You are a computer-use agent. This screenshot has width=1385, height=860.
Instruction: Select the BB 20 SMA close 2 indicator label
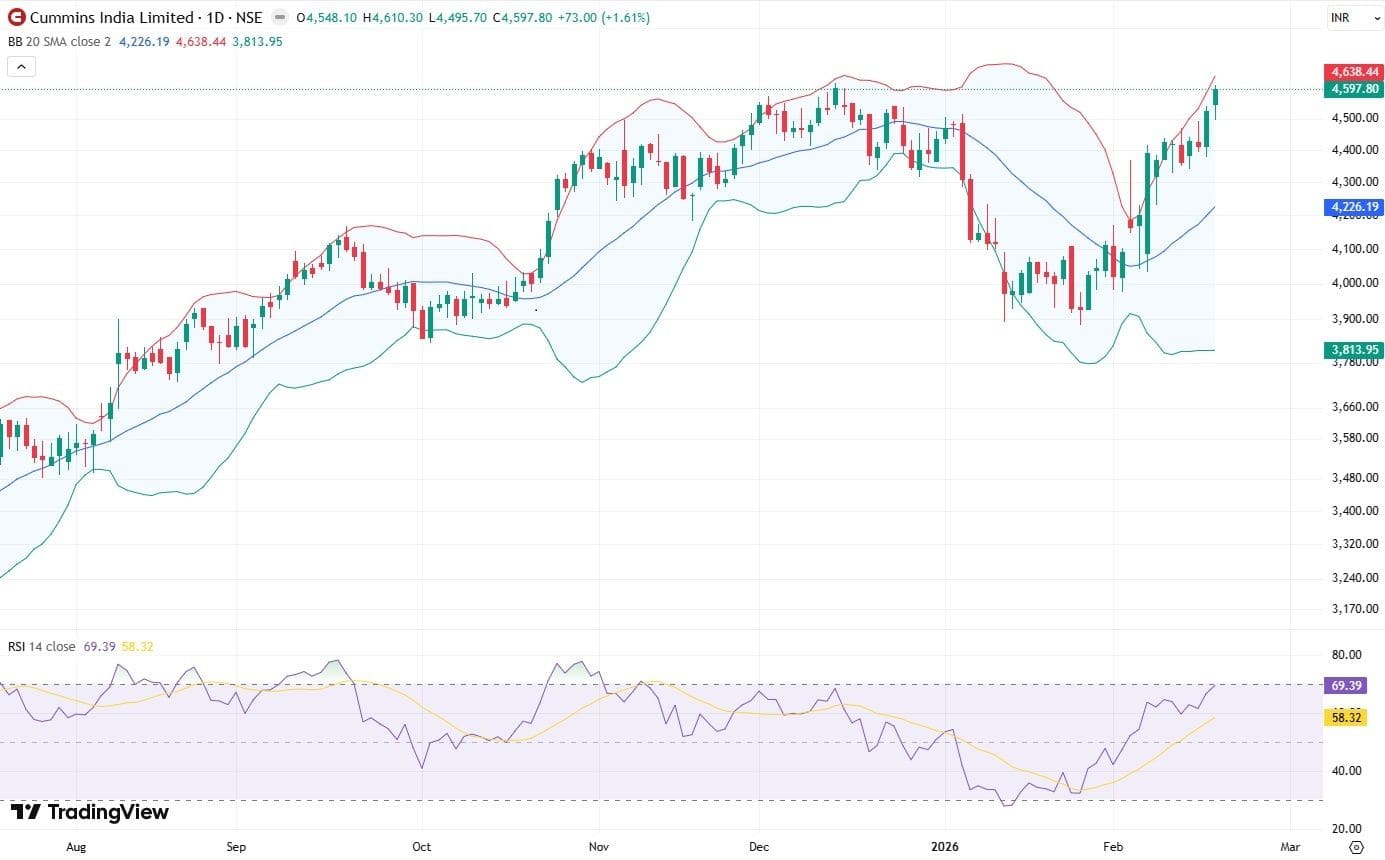60,41
